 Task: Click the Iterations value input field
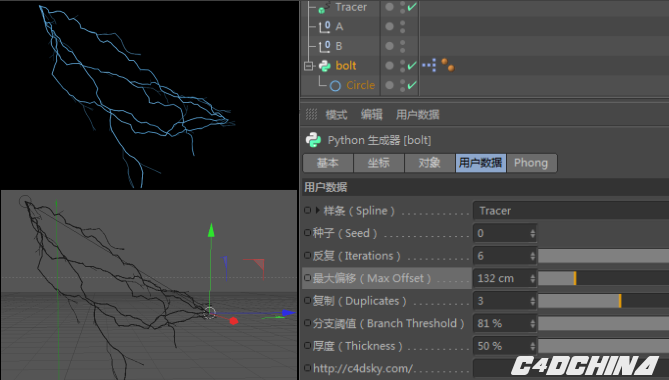pyautogui.click(x=501, y=256)
